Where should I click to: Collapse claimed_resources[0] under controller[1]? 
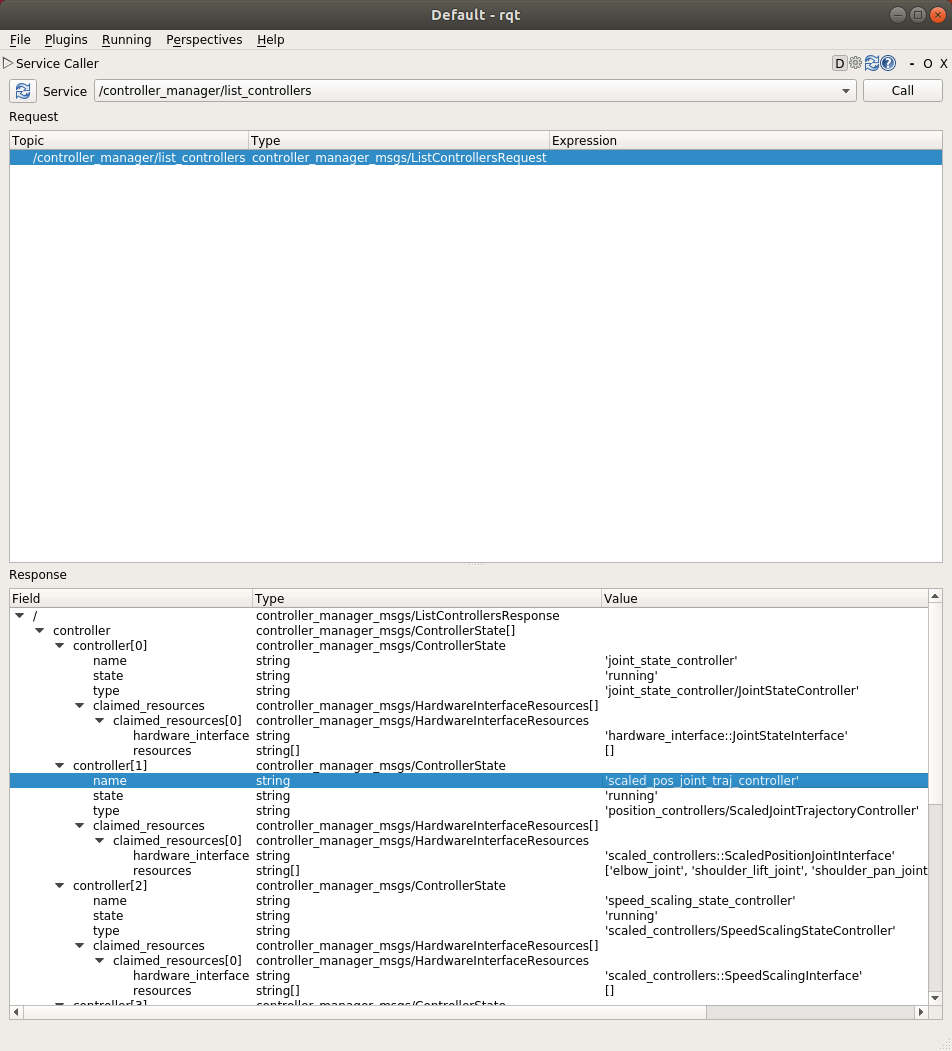[100, 841]
